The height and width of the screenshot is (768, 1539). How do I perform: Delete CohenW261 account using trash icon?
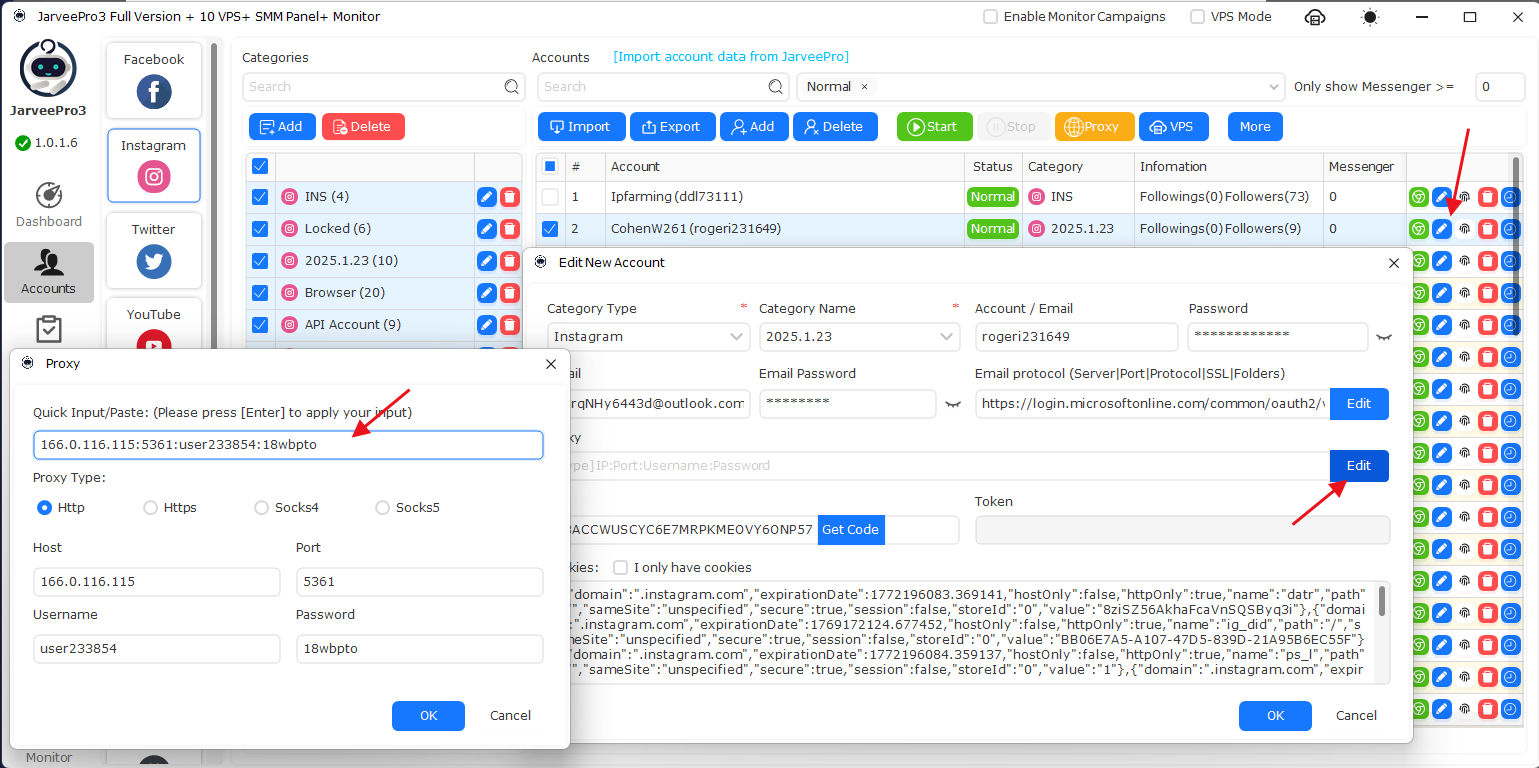[x=1487, y=229]
